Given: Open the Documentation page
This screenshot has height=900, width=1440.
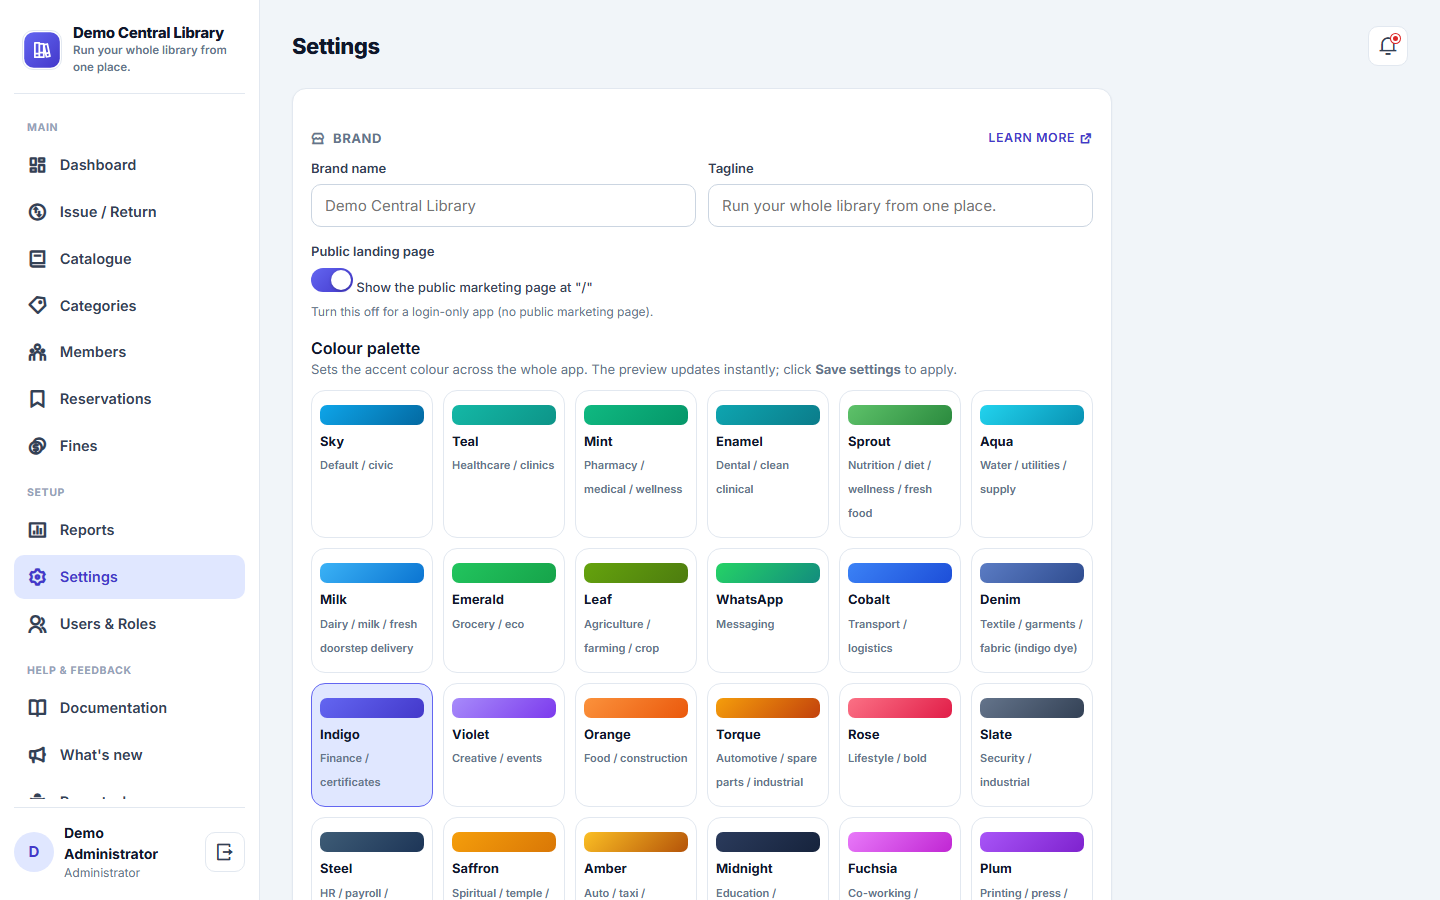Looking at the screenshot, I should (x=129, y=708).
